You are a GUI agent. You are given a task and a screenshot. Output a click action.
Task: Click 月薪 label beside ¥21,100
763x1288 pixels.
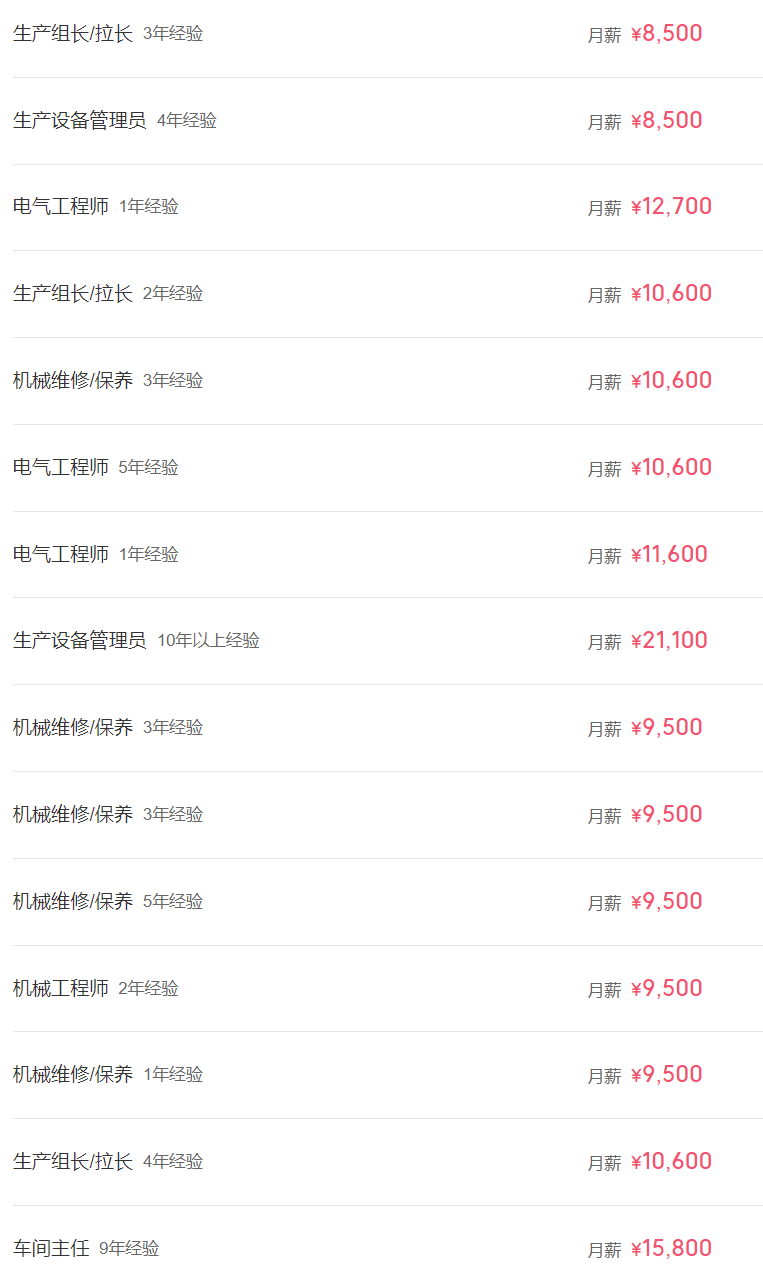[x=604, y=643]
